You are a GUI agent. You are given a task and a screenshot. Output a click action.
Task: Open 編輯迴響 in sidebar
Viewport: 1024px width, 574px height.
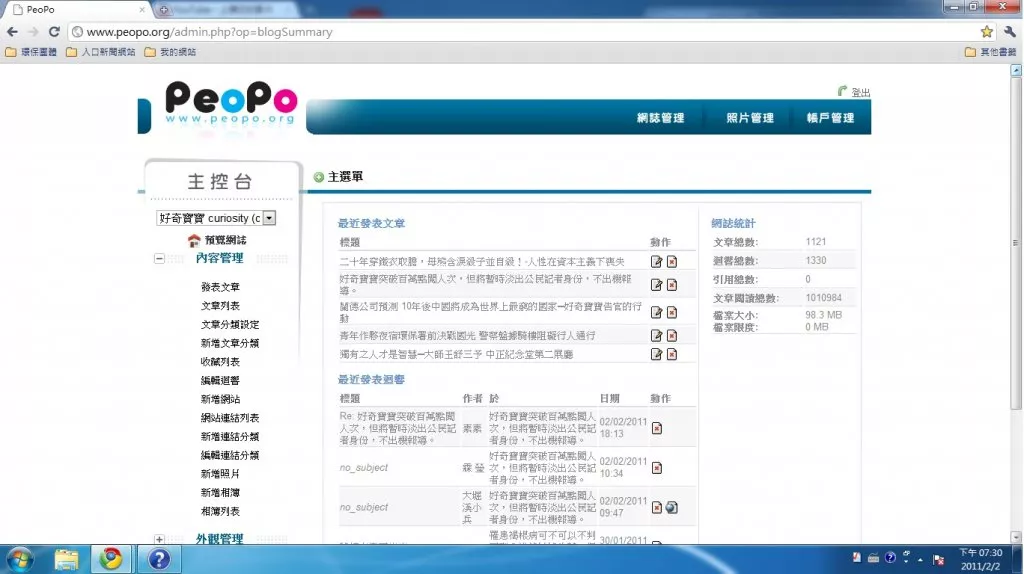pos(220,381)
